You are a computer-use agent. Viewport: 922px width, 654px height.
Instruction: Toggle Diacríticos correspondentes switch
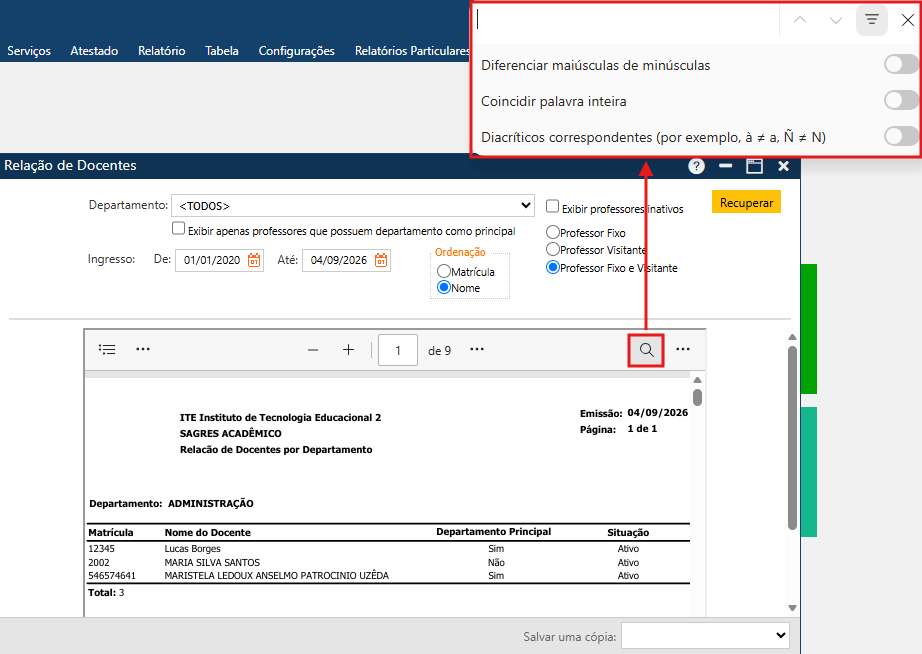901,136
